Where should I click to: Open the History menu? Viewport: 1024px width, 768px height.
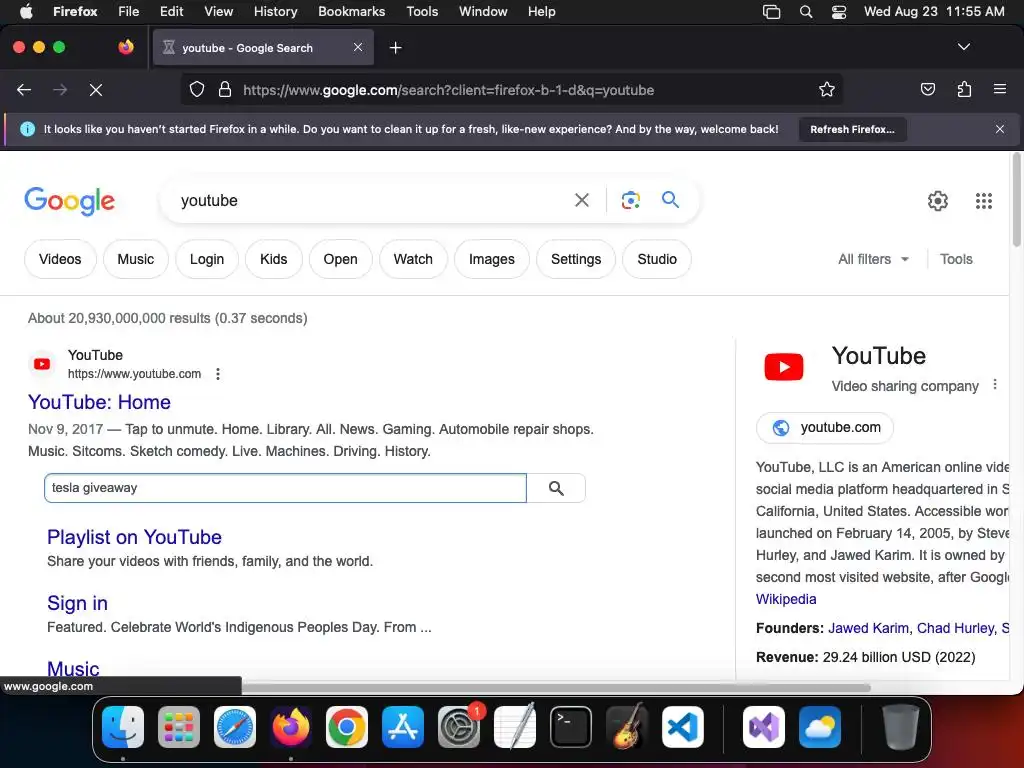pos(276,12)
